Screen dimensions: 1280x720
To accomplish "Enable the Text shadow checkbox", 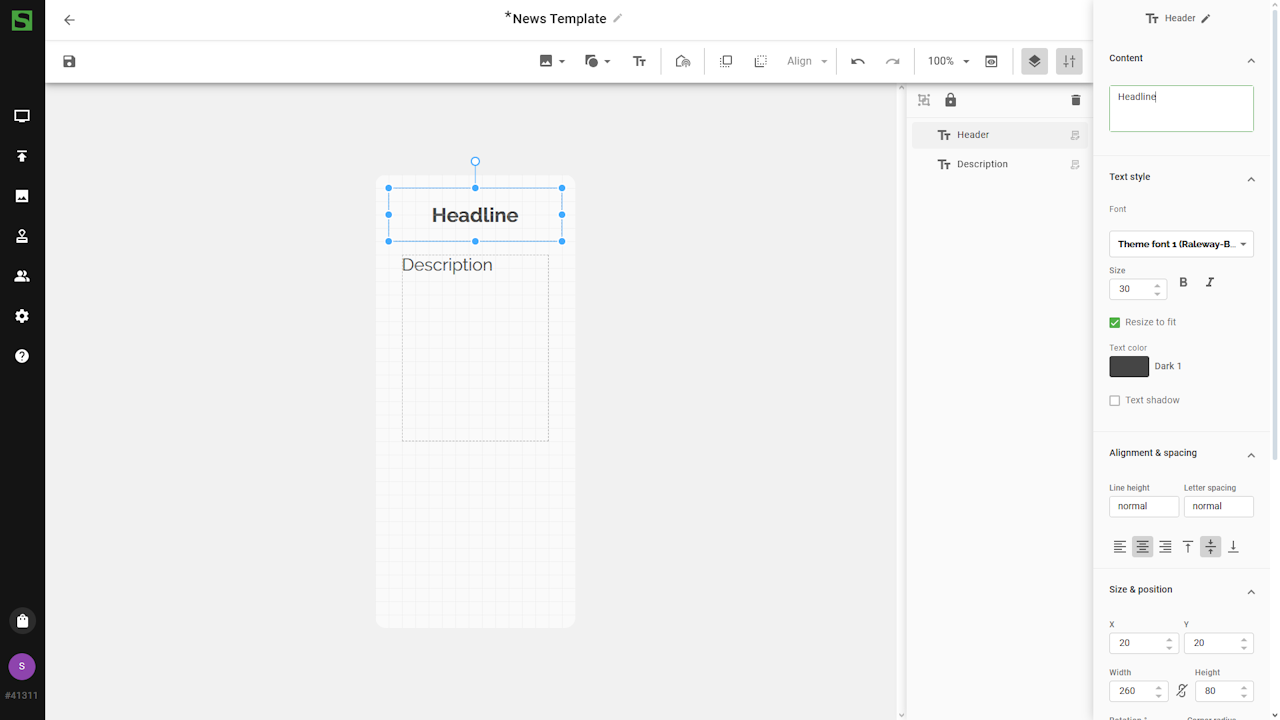I will pos(1115,401).
